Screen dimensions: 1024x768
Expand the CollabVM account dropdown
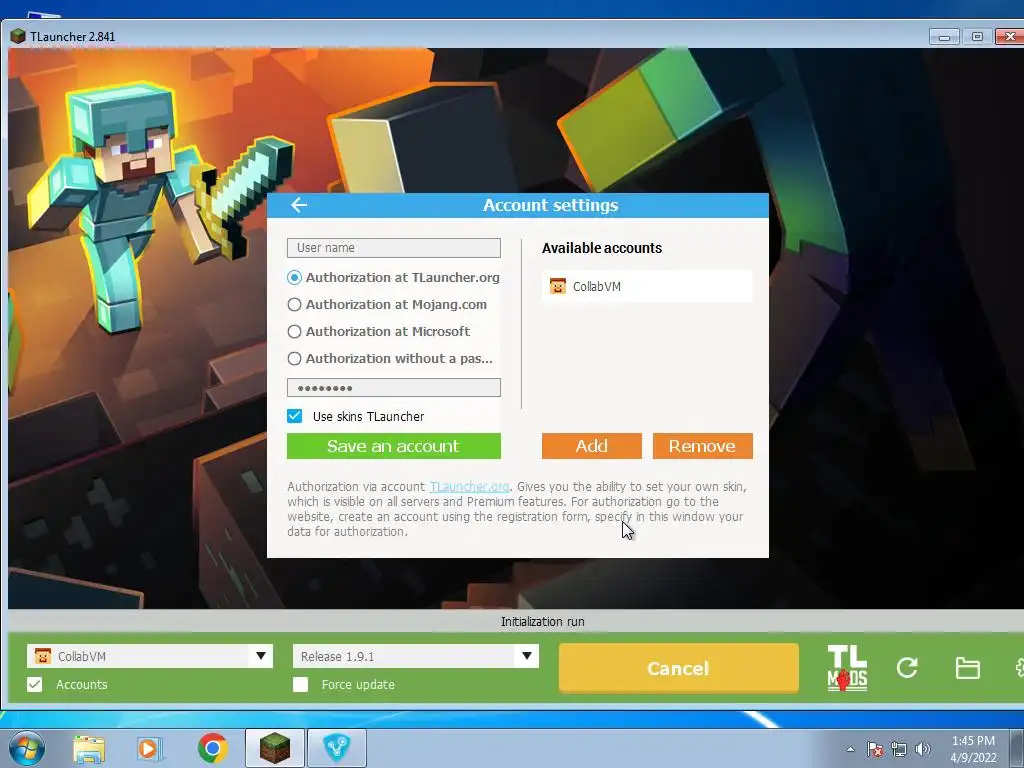point(261,656)
